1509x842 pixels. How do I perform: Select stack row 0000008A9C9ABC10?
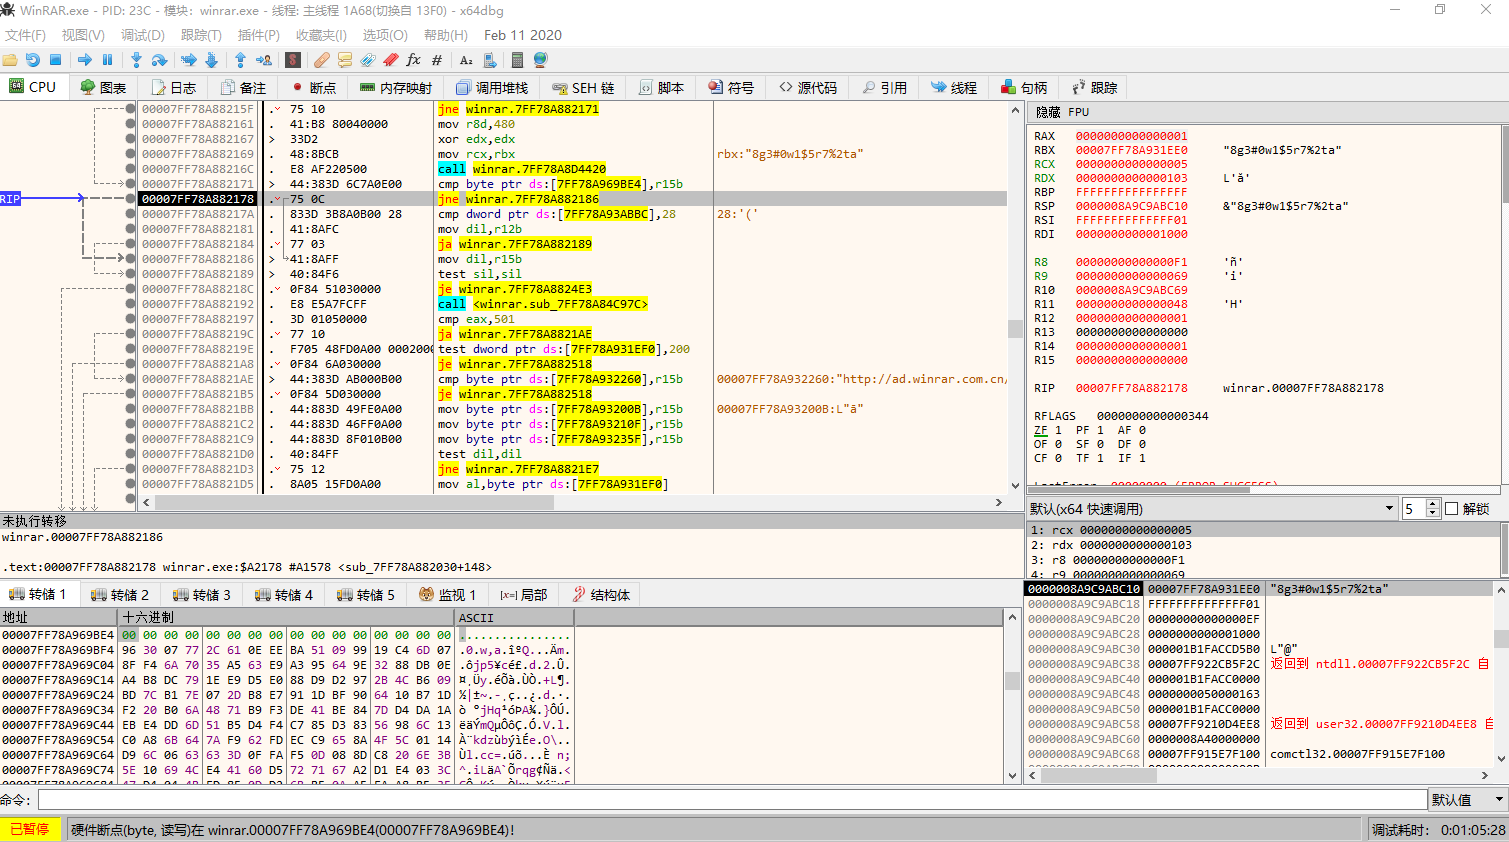pyautogui.click(x=1258, y=589)
